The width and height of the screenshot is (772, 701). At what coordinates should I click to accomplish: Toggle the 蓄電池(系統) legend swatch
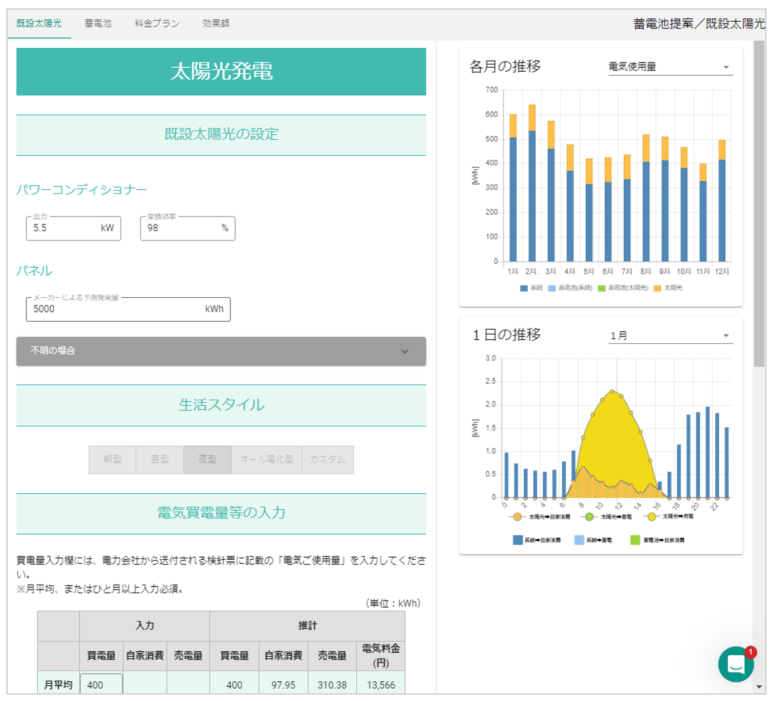[552, 288]
